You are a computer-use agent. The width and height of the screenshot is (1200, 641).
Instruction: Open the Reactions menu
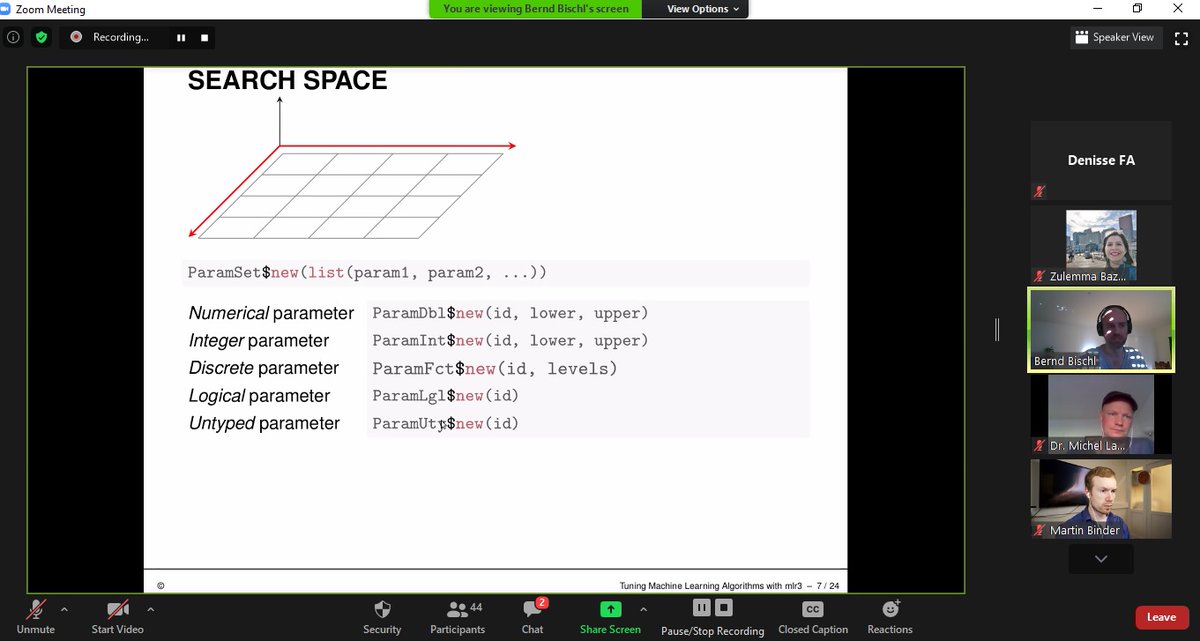tap(890, 615)
